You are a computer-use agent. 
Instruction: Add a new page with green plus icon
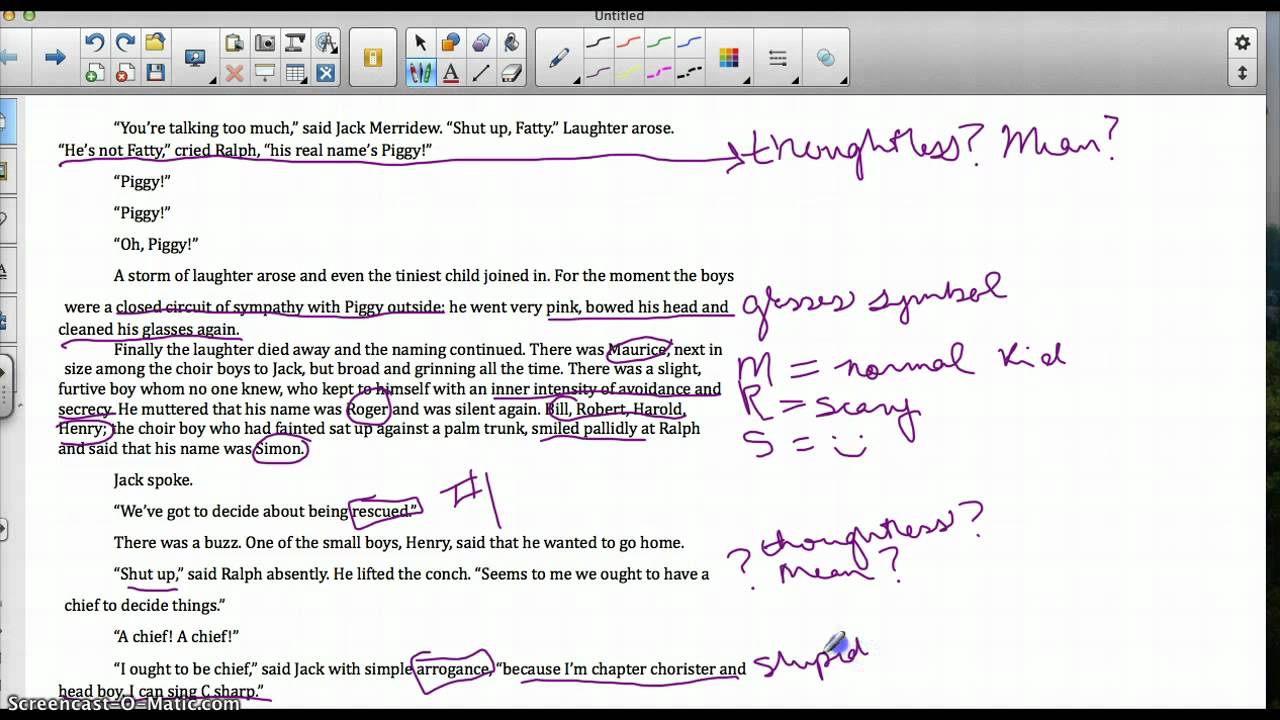click(94, 72)
